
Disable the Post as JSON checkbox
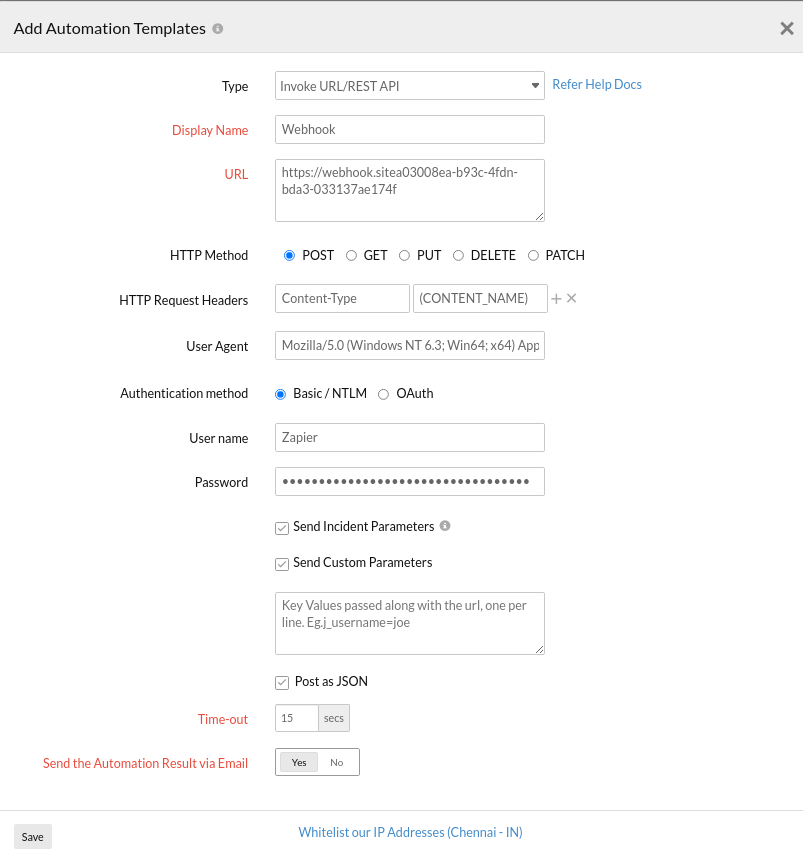(282, 682)
